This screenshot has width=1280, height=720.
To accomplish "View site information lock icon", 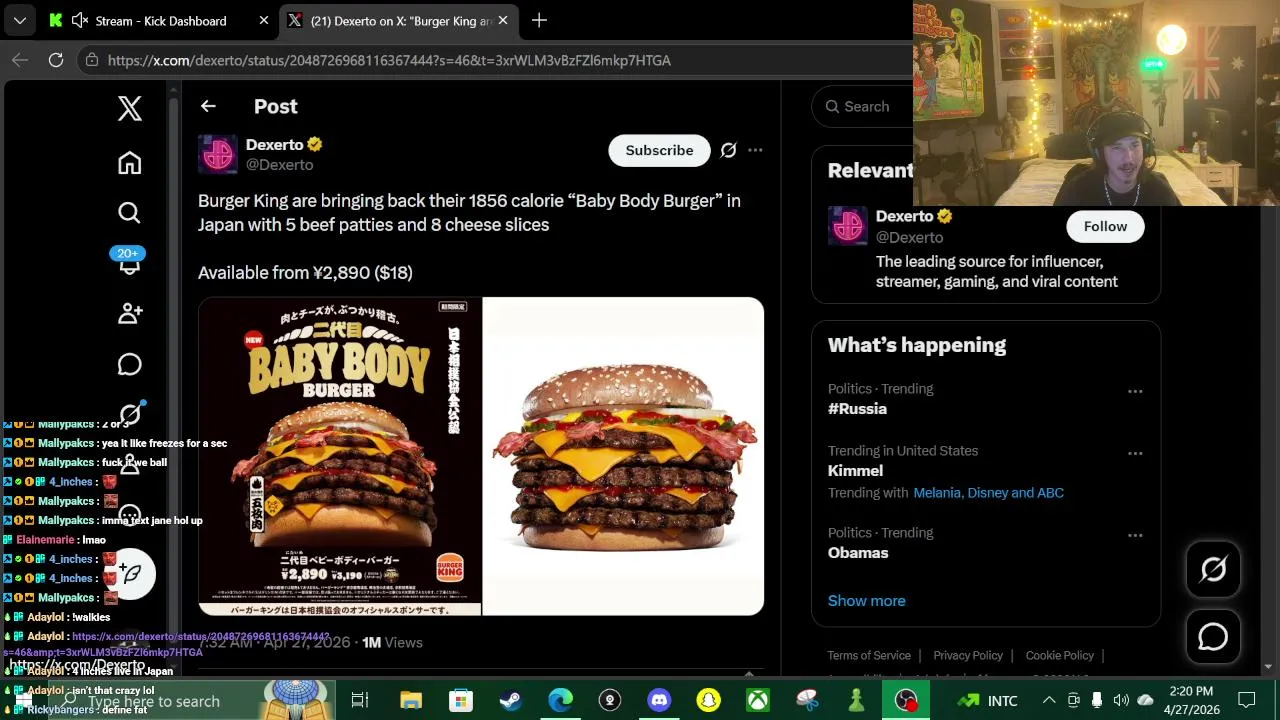I will point(91,60).
